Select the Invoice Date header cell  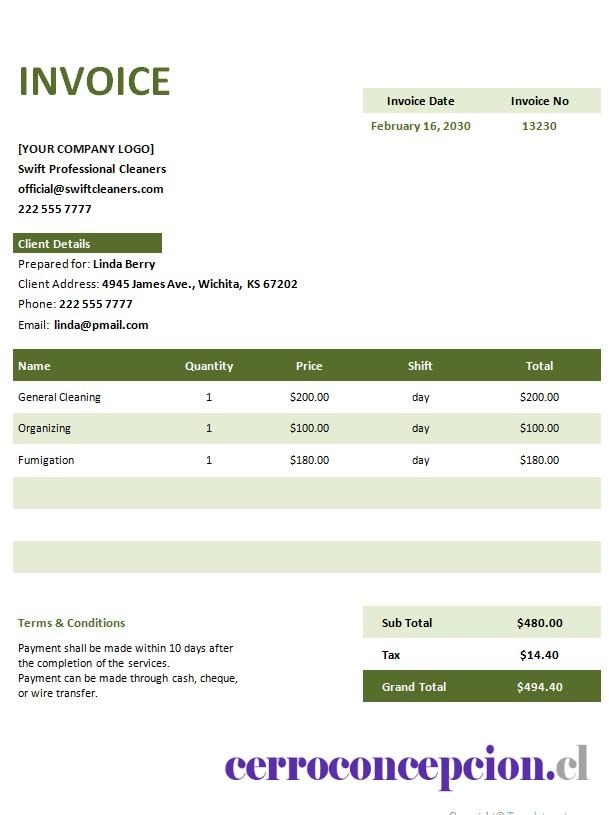(420, 101)
